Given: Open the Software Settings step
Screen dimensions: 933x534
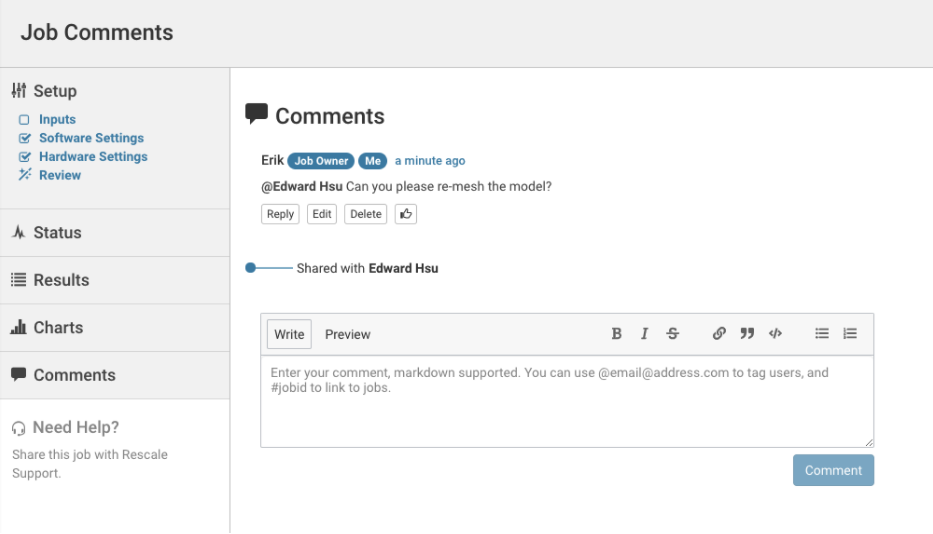Looking at the screenshot, I should pos(91,138).
